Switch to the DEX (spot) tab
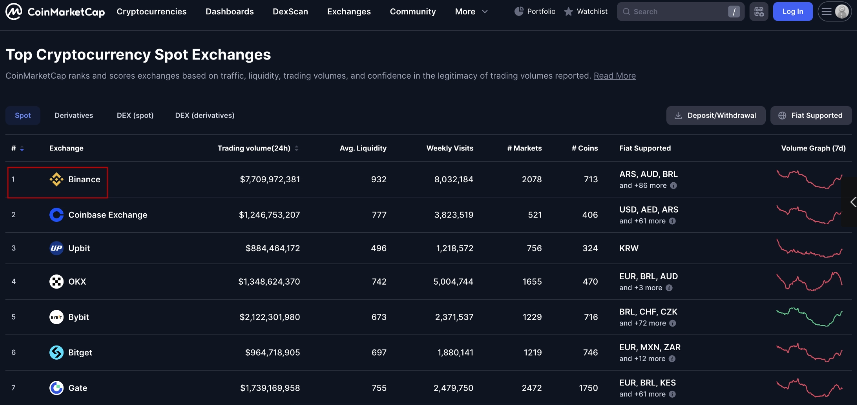 [x=135, y=116]
